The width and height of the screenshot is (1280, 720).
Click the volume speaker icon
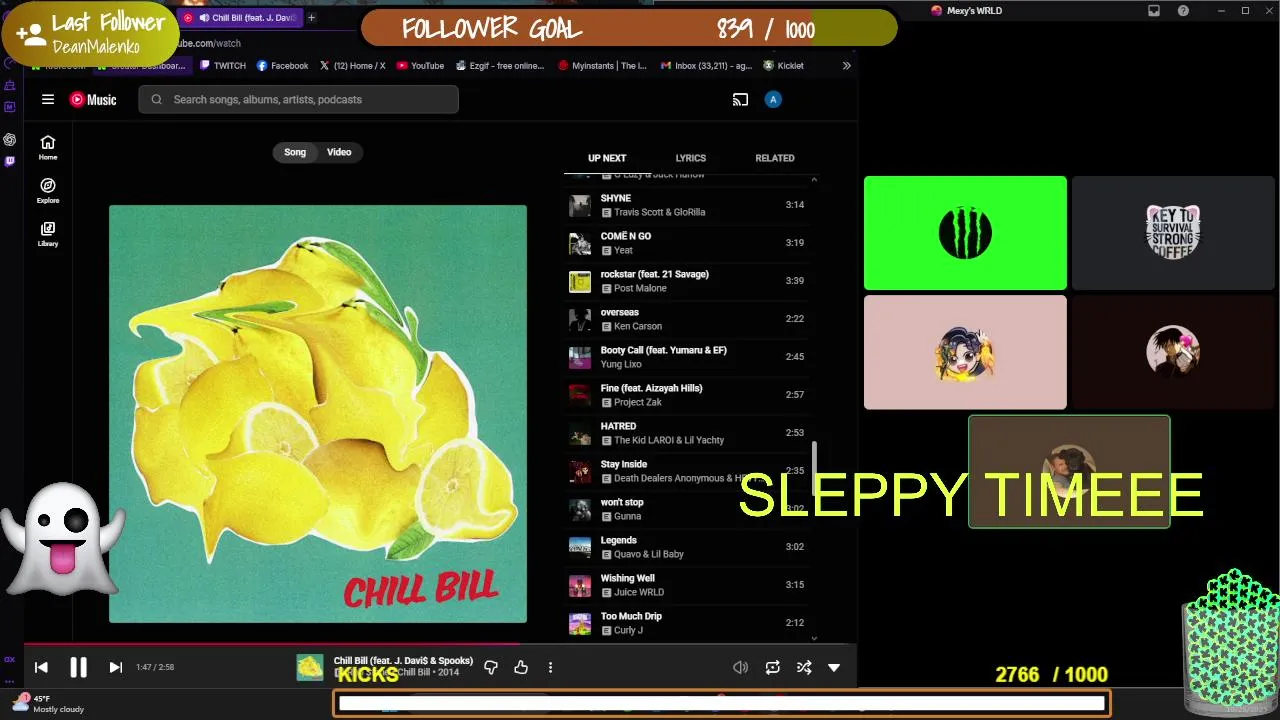click(740, 667)
